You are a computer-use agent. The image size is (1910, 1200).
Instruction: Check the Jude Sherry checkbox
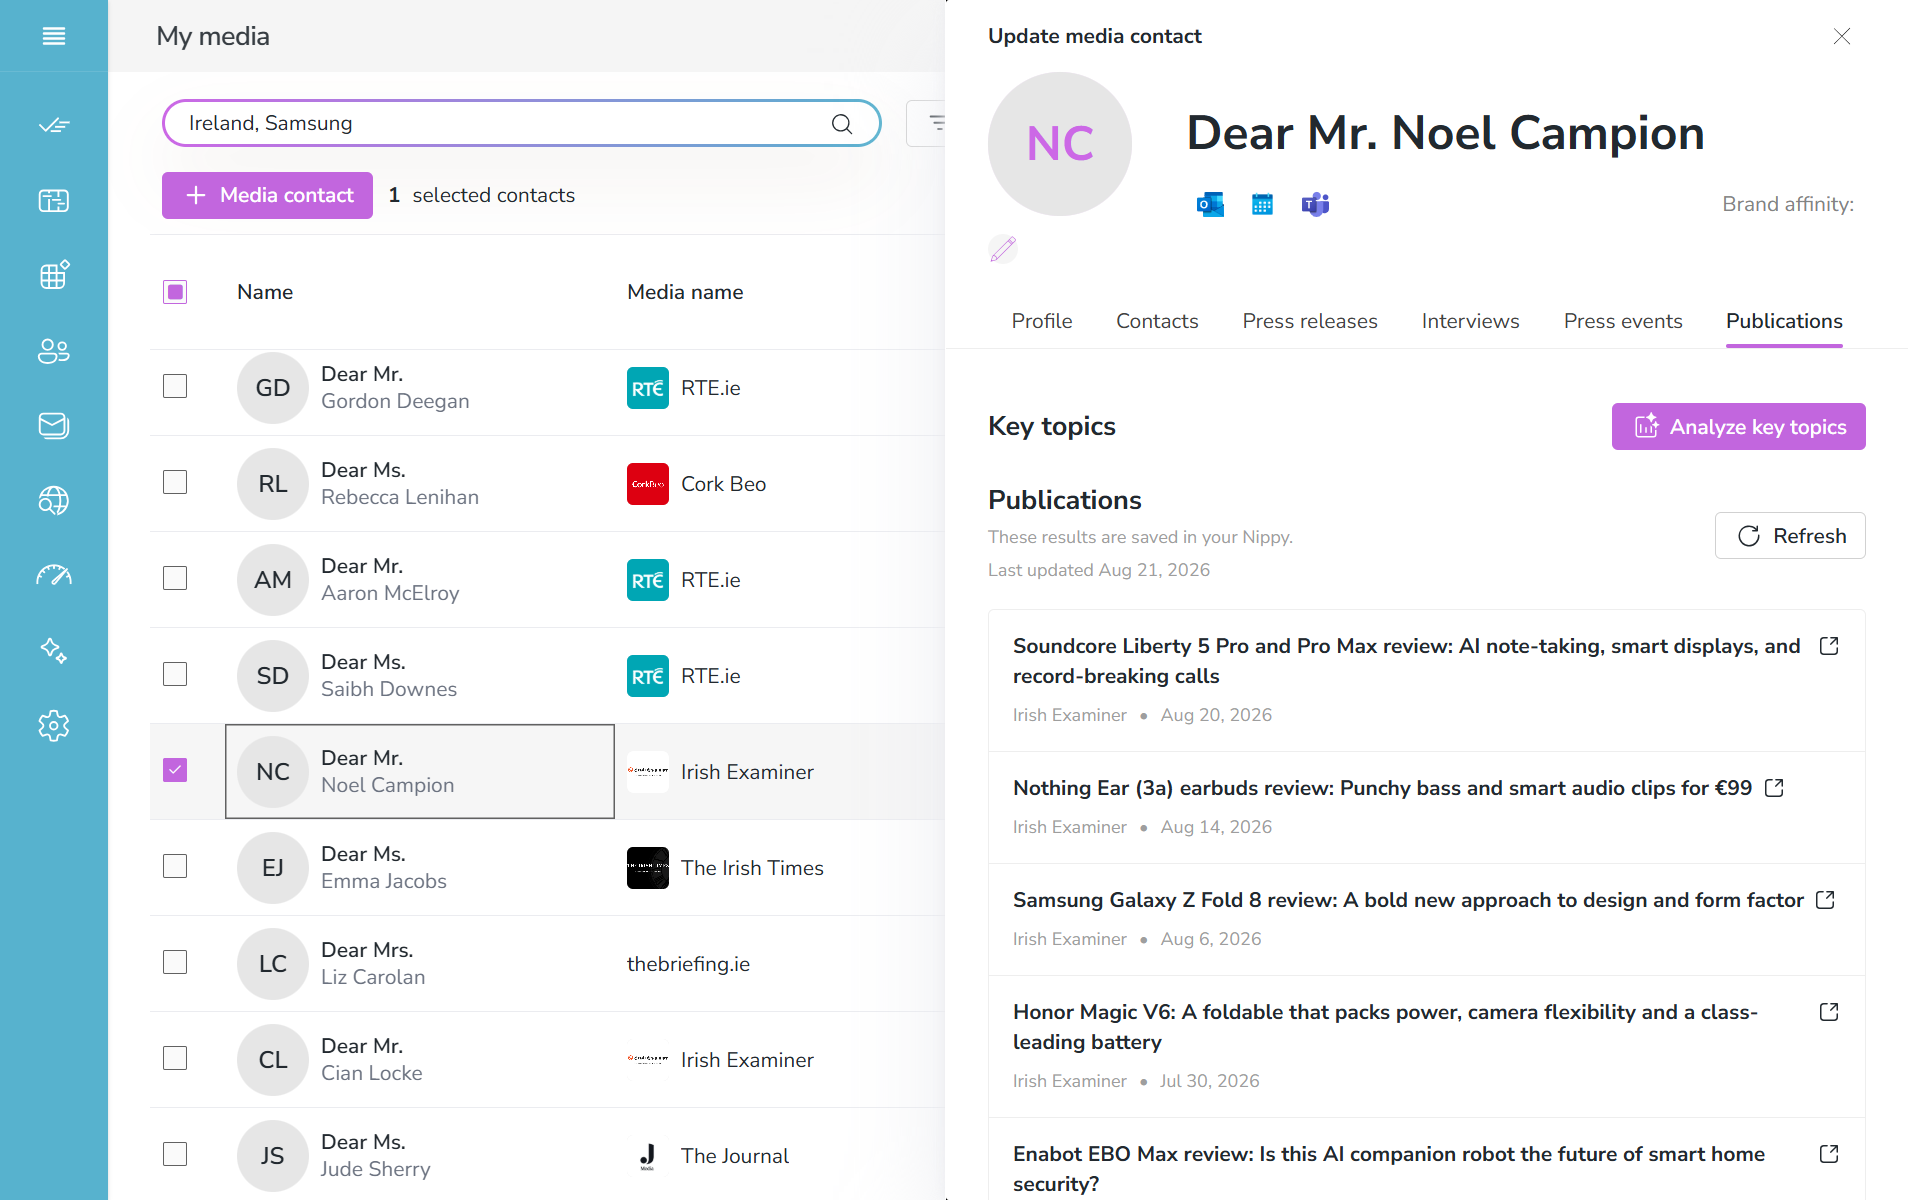point(175,1154)
